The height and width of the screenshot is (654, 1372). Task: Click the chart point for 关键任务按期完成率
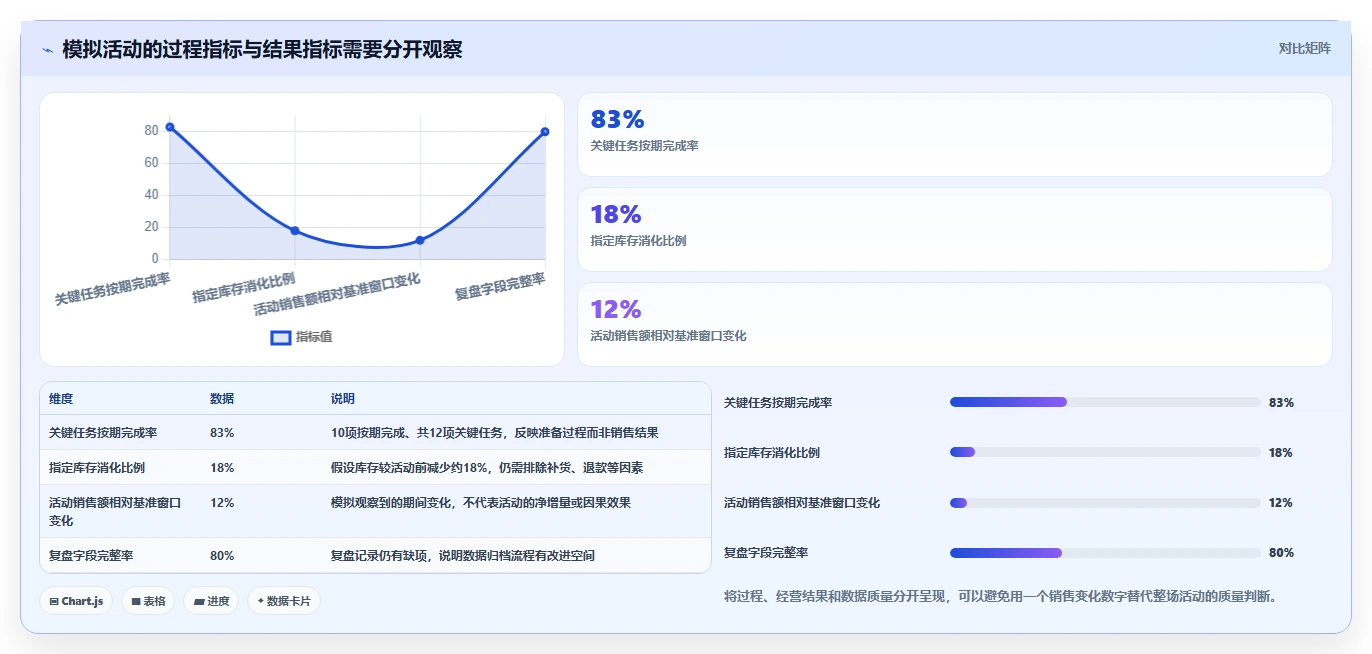tap(170, 127)
